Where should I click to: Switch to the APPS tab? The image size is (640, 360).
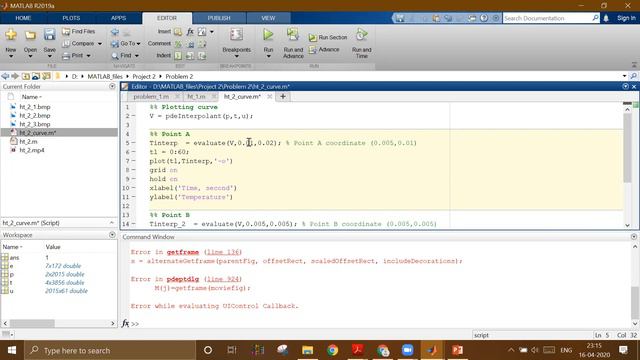point(118,18)
